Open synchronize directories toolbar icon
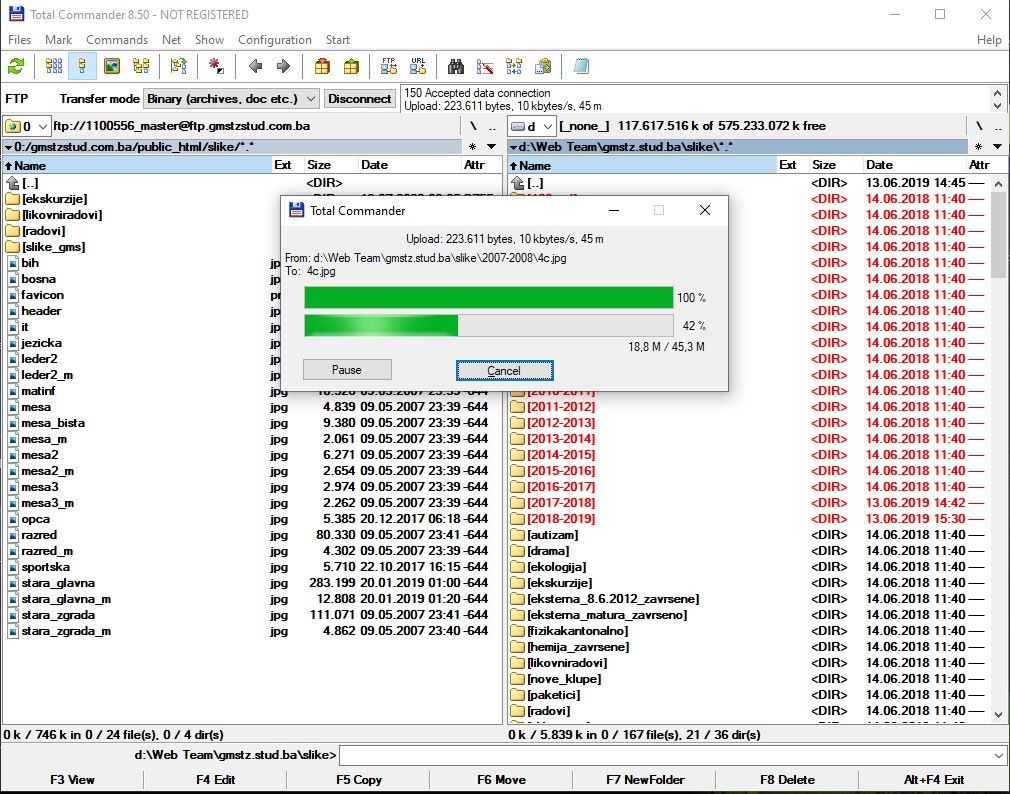This screenshot has width=1010, height=794. (x=514, y=66)
